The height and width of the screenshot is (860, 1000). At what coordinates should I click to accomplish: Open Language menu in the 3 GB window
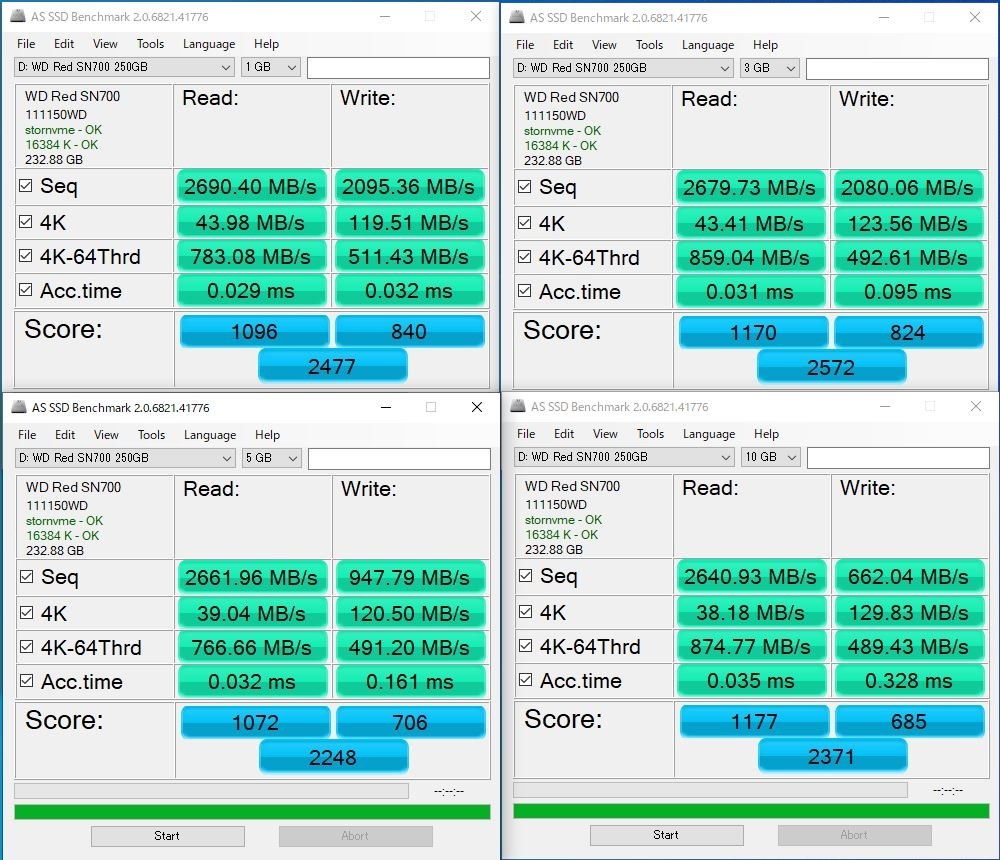[708, 45]
